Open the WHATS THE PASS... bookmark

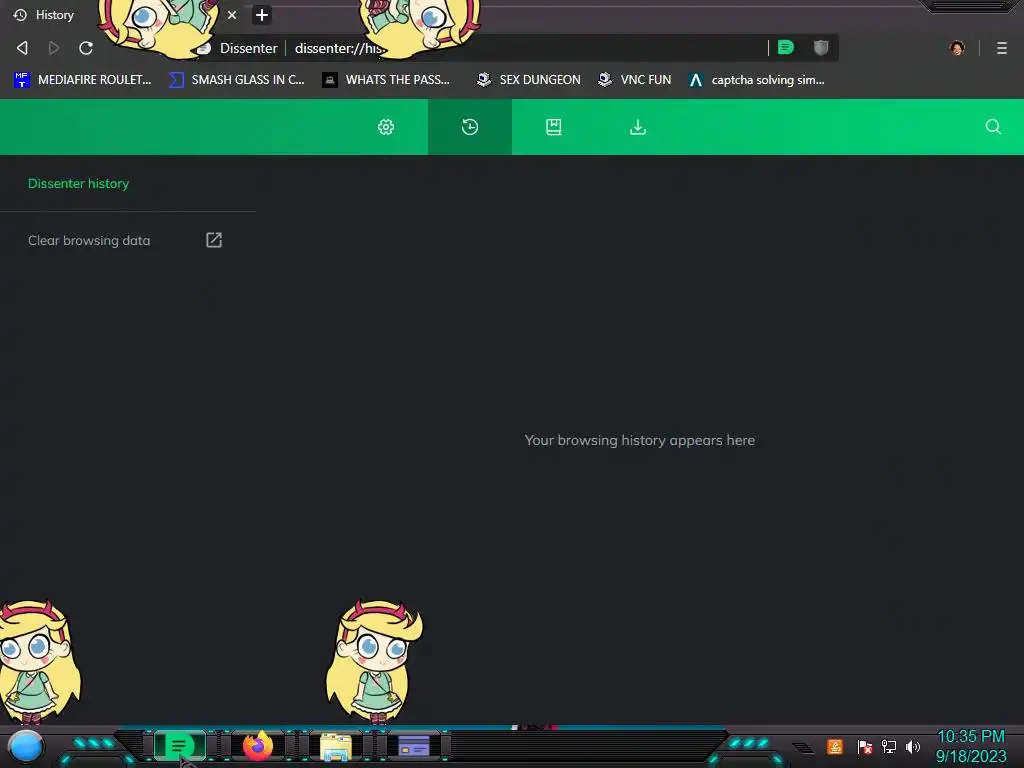tap(387, 80)
